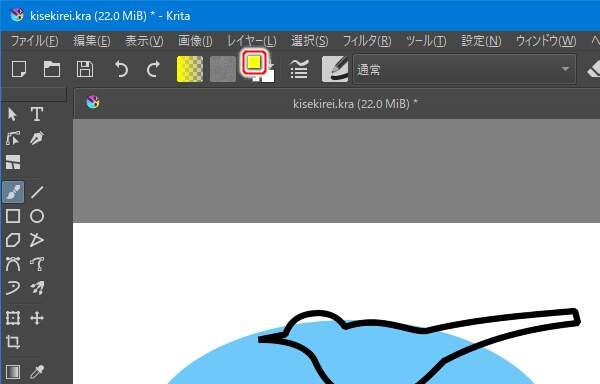Save the document with floppy icon
The width and height of the screenshot is (600, 384).
[85, 69]
